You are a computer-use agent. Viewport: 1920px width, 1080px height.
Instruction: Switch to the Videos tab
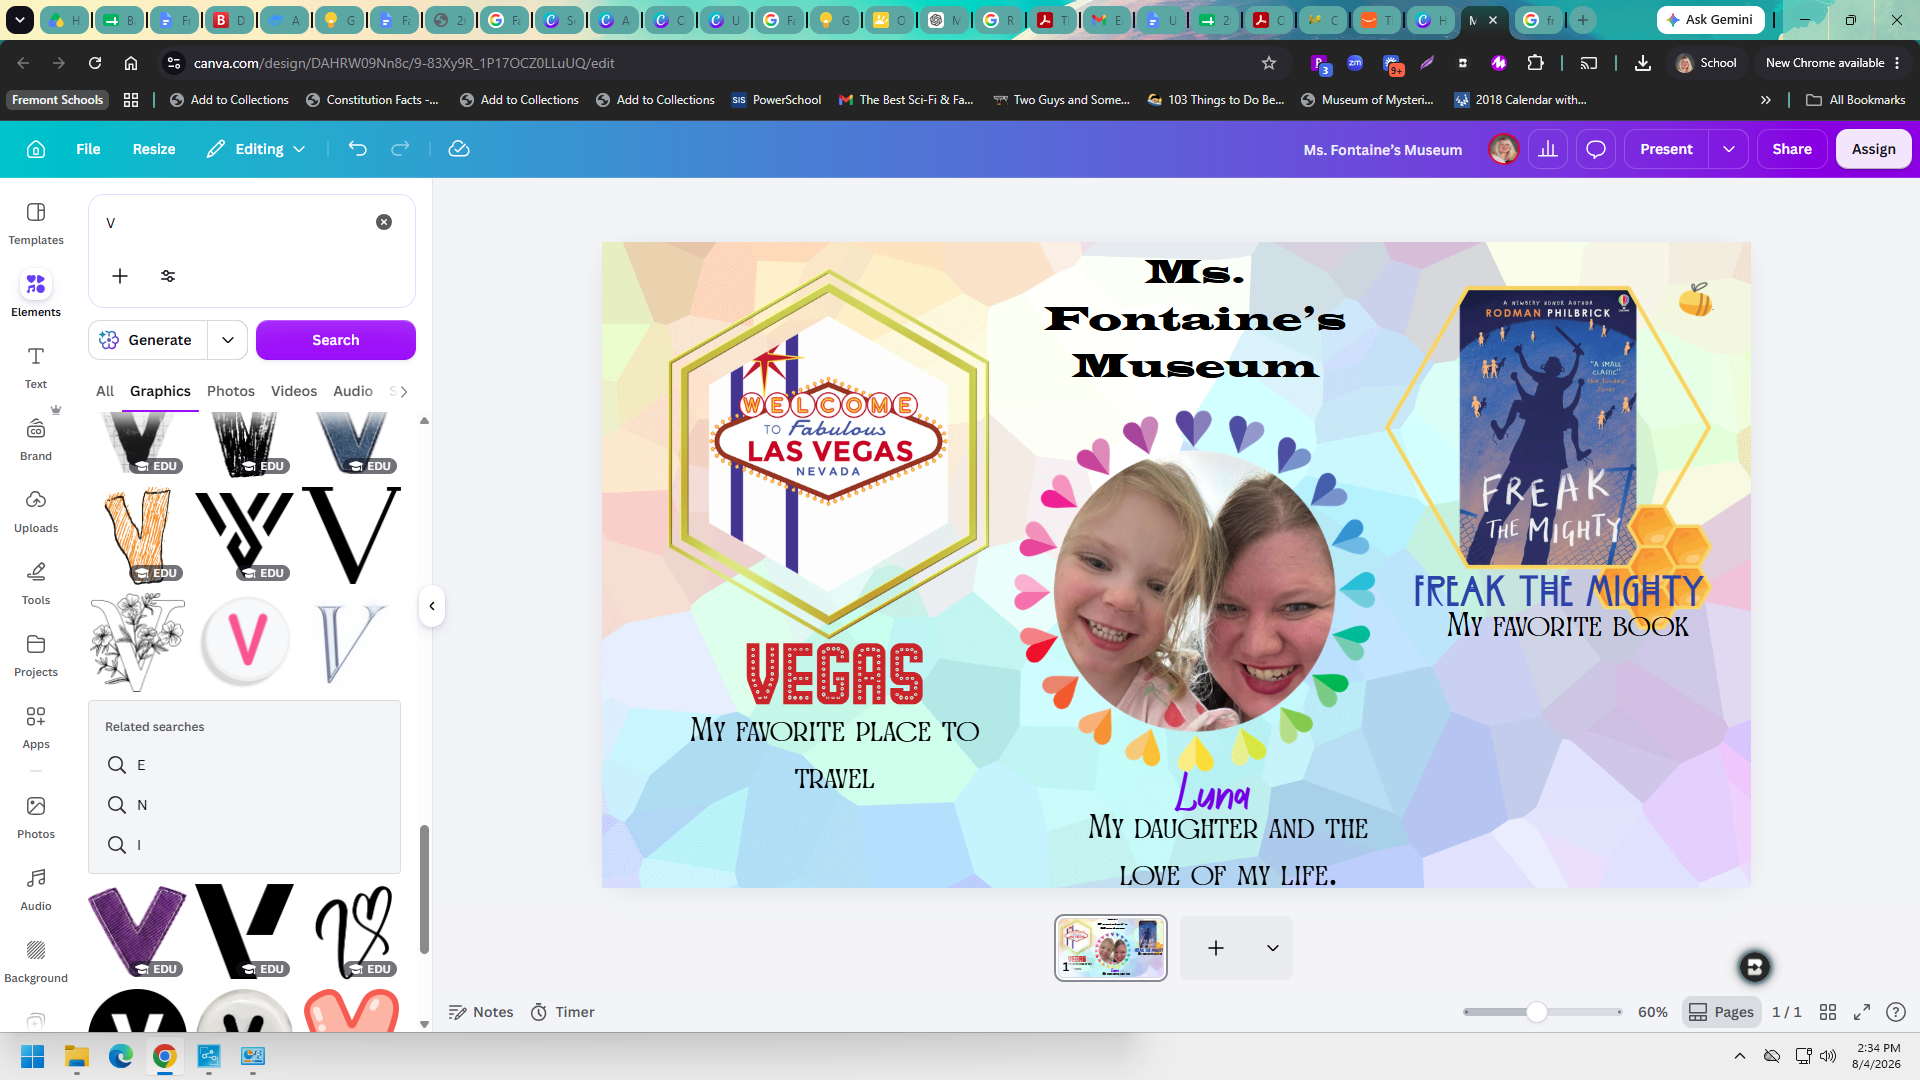294,391
